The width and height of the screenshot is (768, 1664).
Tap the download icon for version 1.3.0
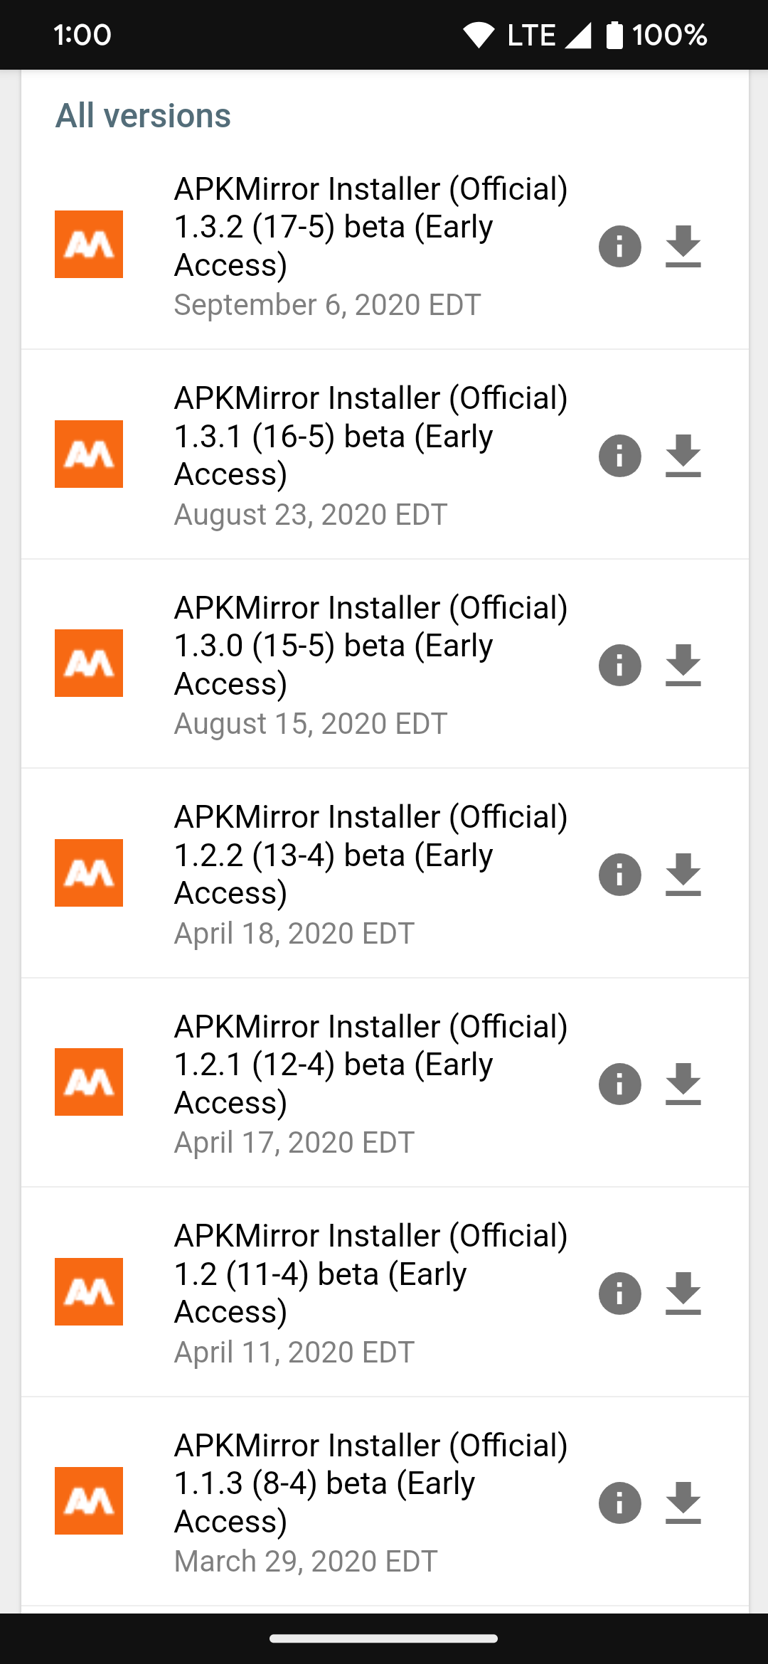tap(683, 665)
